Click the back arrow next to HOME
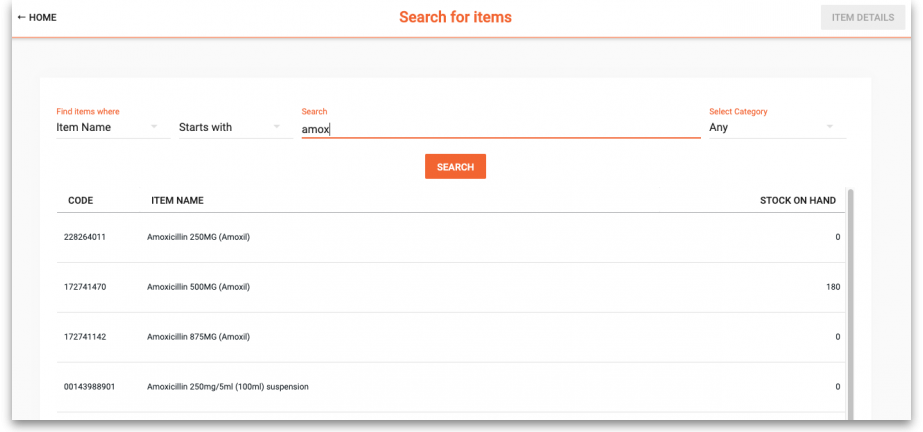Image resolution: width=923 pixels, height=432 pixels. tap(22, 17)
